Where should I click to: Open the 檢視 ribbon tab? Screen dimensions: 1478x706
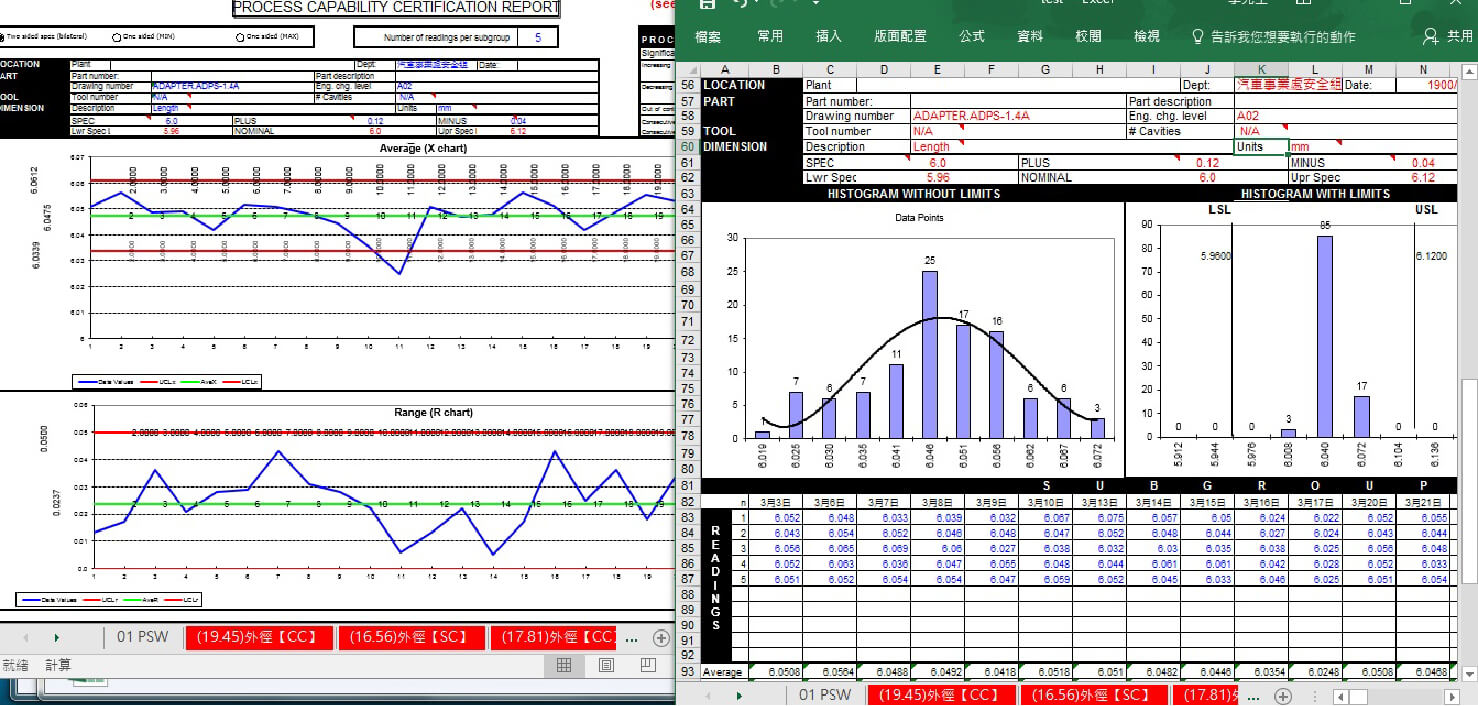point(1147,36)
